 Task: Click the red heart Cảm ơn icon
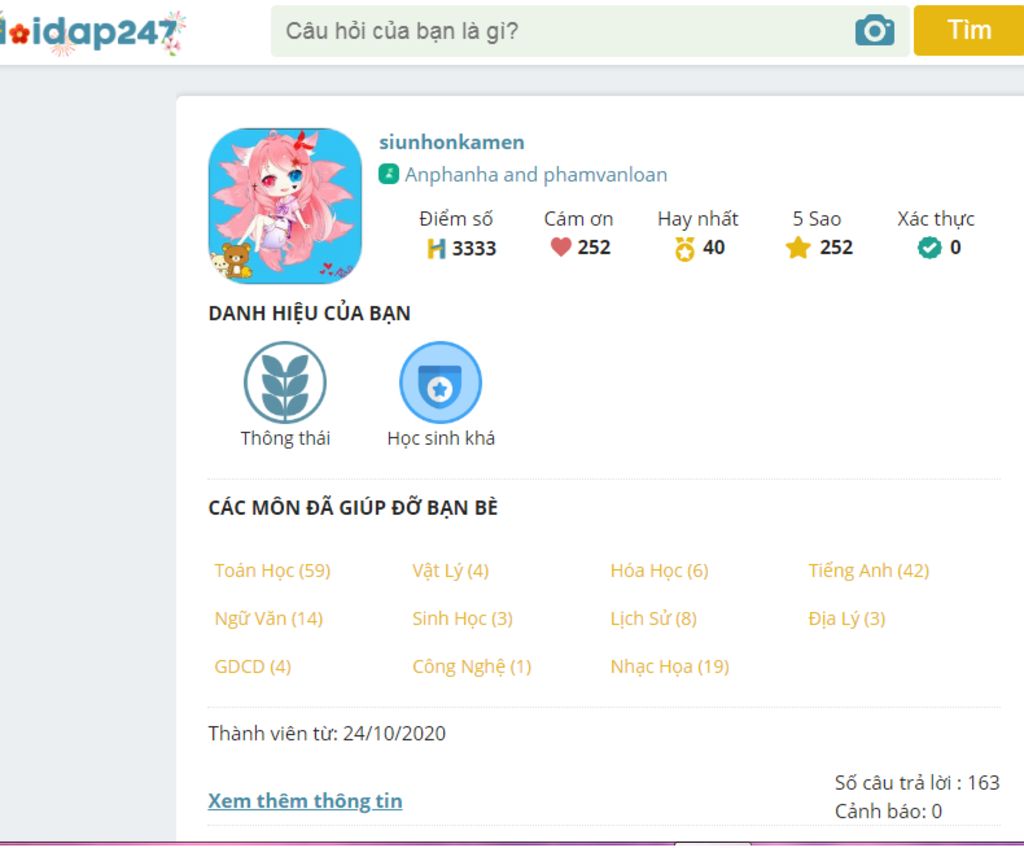(561, 247)
